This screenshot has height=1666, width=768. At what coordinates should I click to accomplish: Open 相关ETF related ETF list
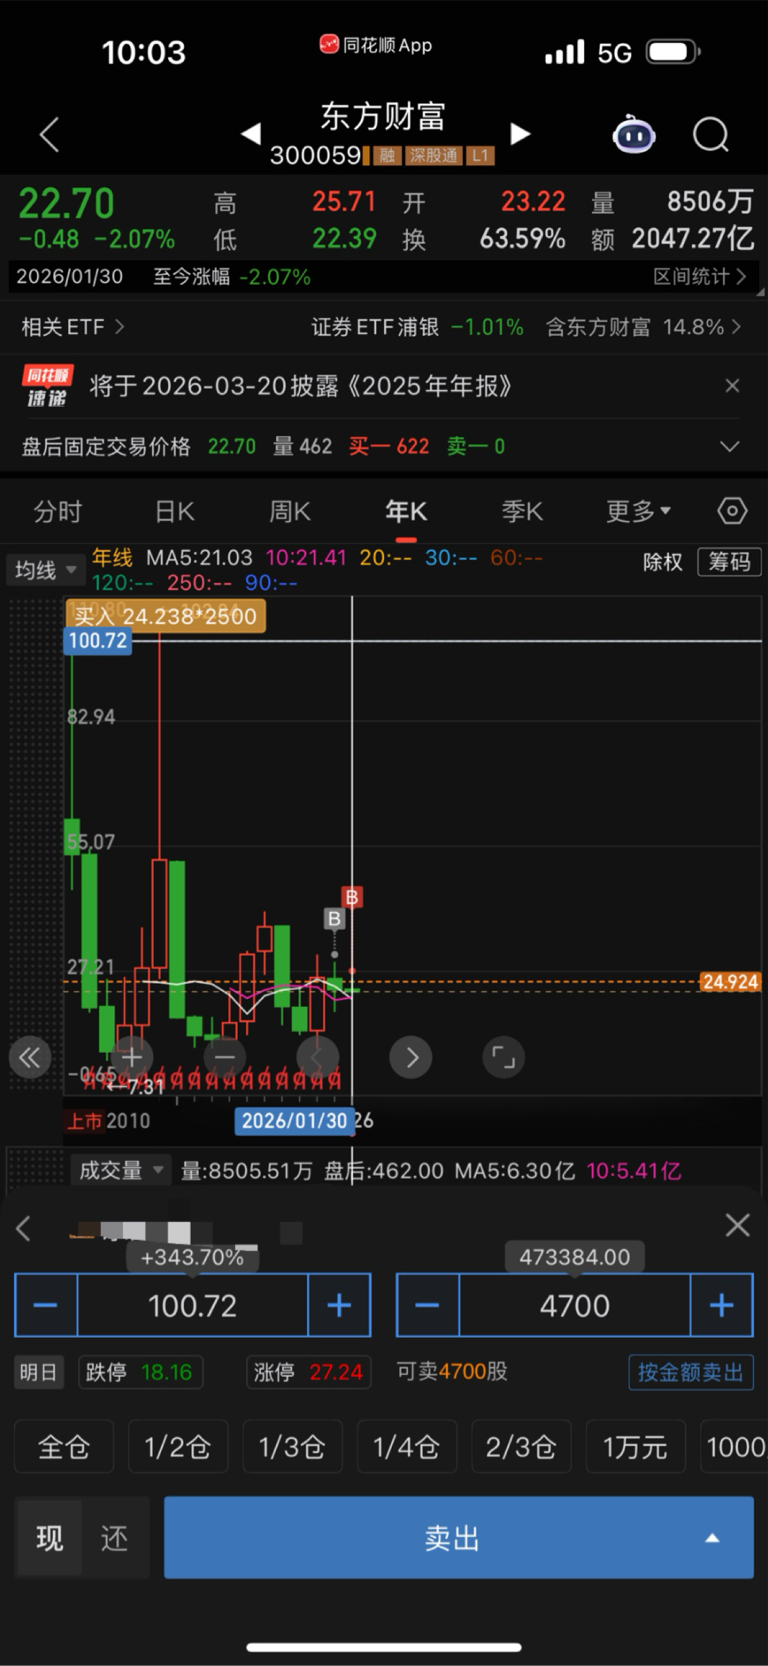pos(73,327)
